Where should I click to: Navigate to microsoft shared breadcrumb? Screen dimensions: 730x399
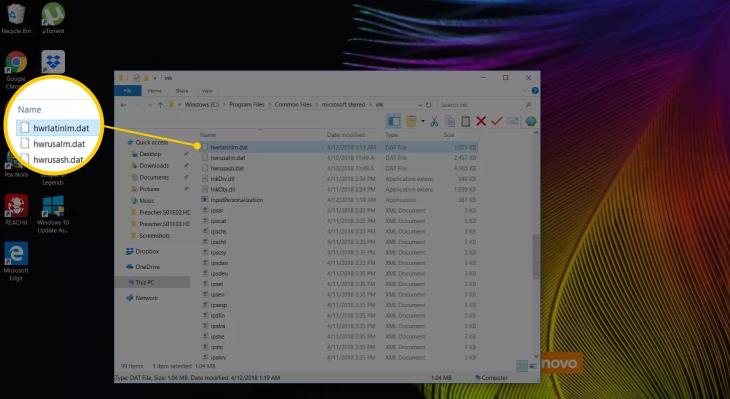(x=344, y=105)
